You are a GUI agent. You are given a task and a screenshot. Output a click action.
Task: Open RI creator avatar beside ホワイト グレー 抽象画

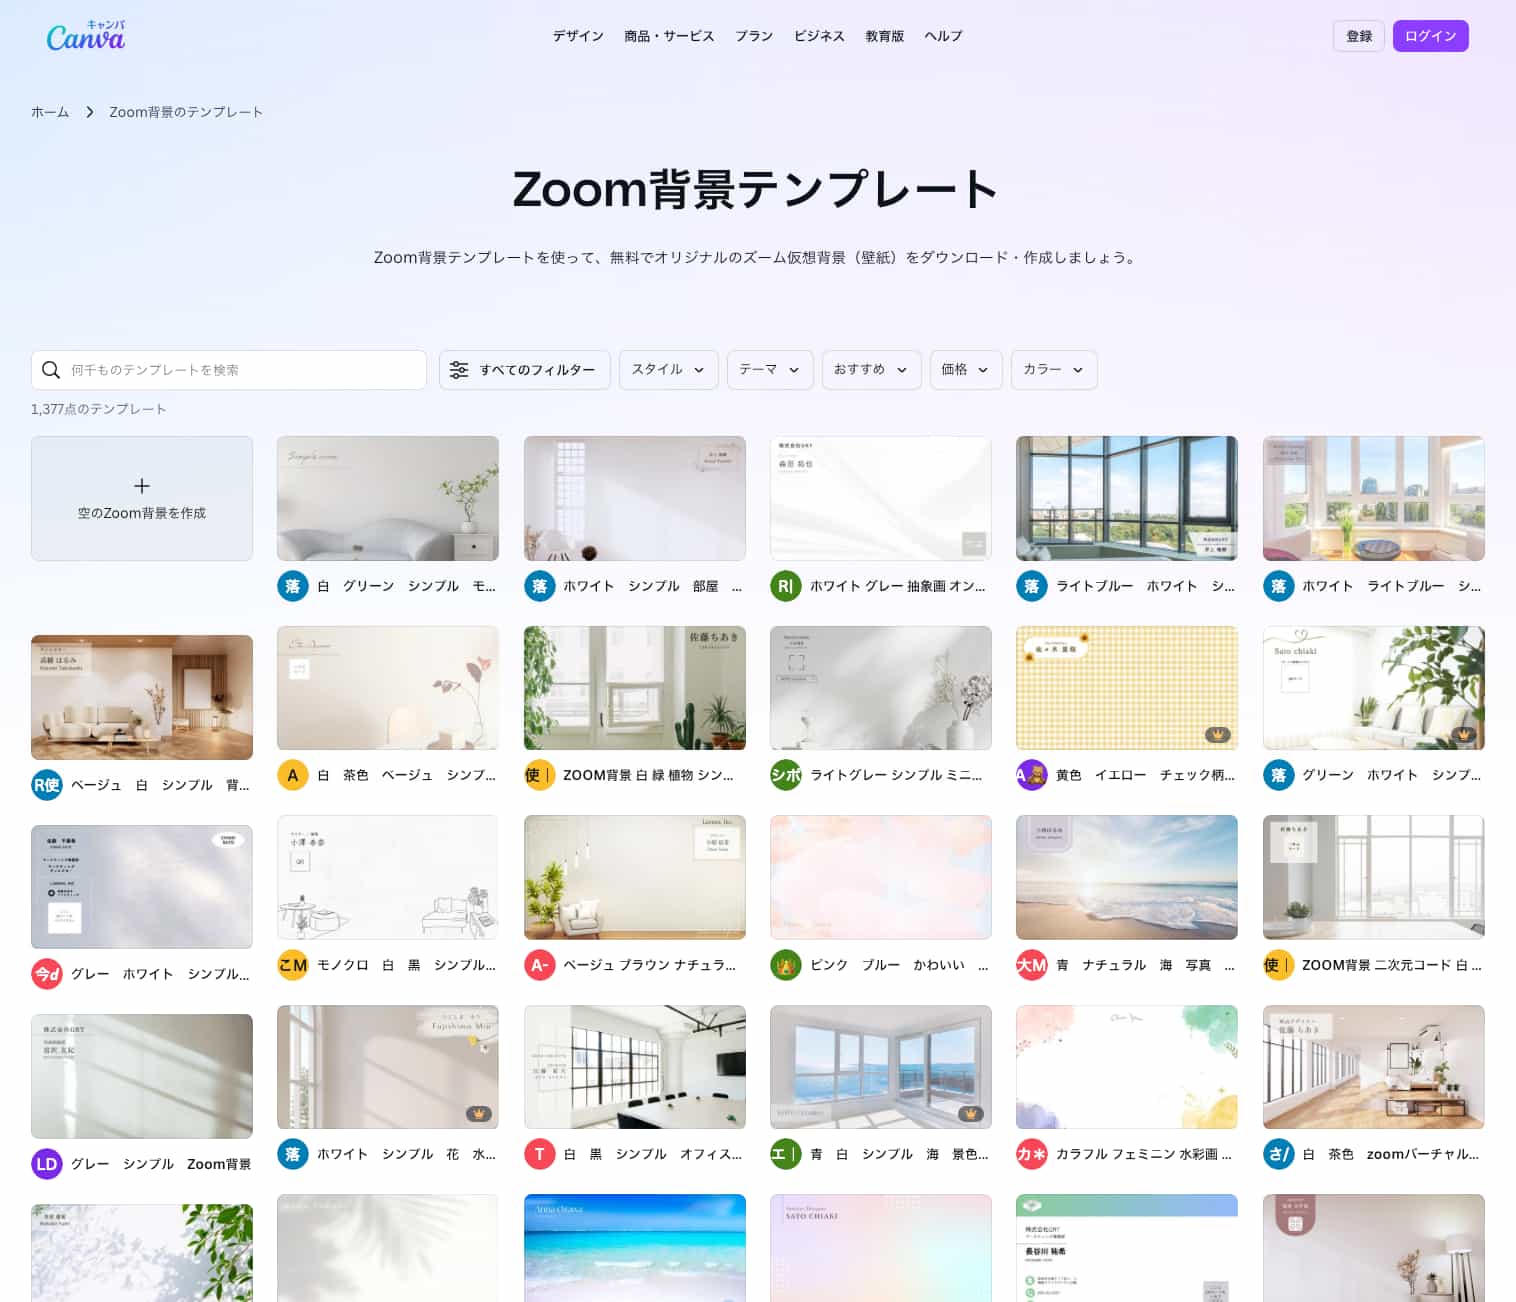(786, 586)
